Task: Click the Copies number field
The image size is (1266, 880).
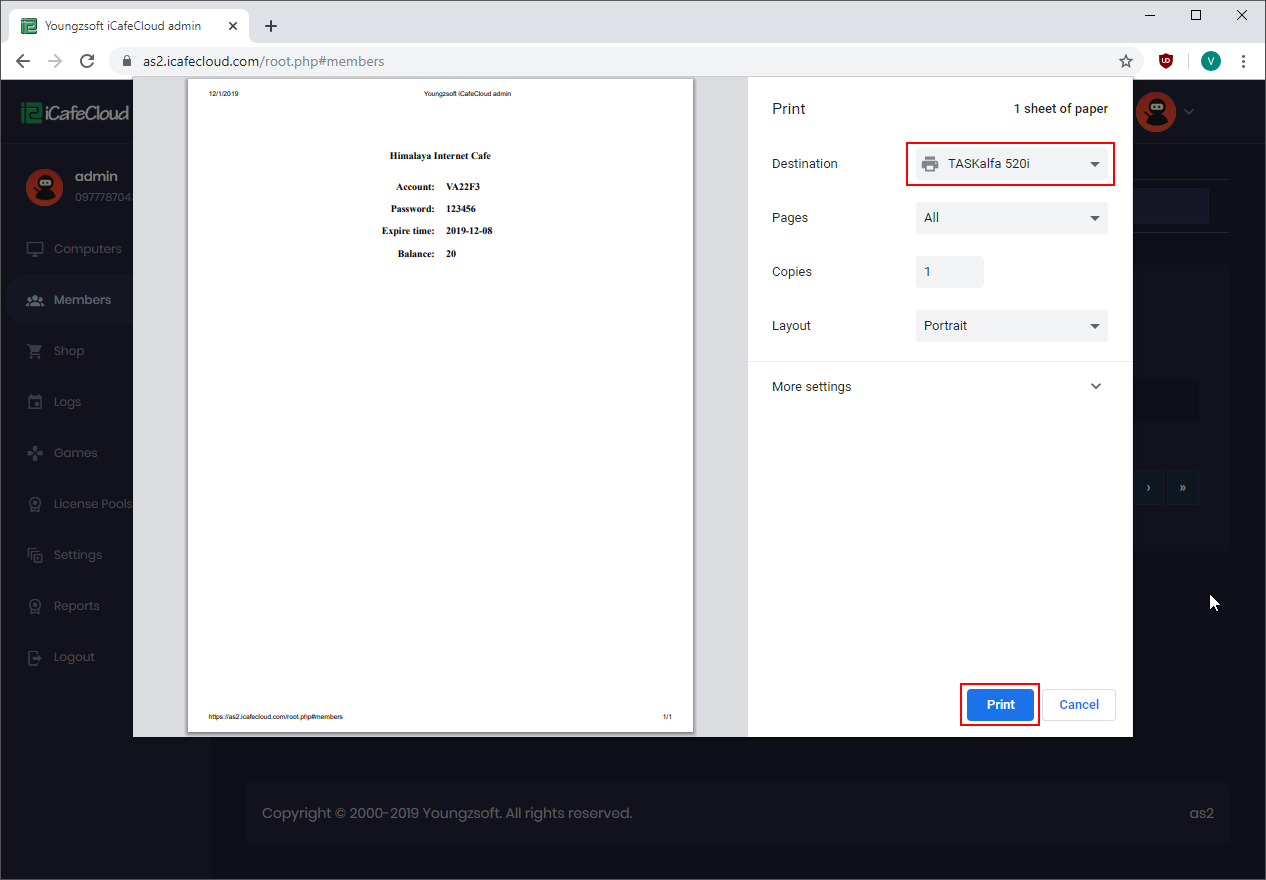Action: coord(949,272)
